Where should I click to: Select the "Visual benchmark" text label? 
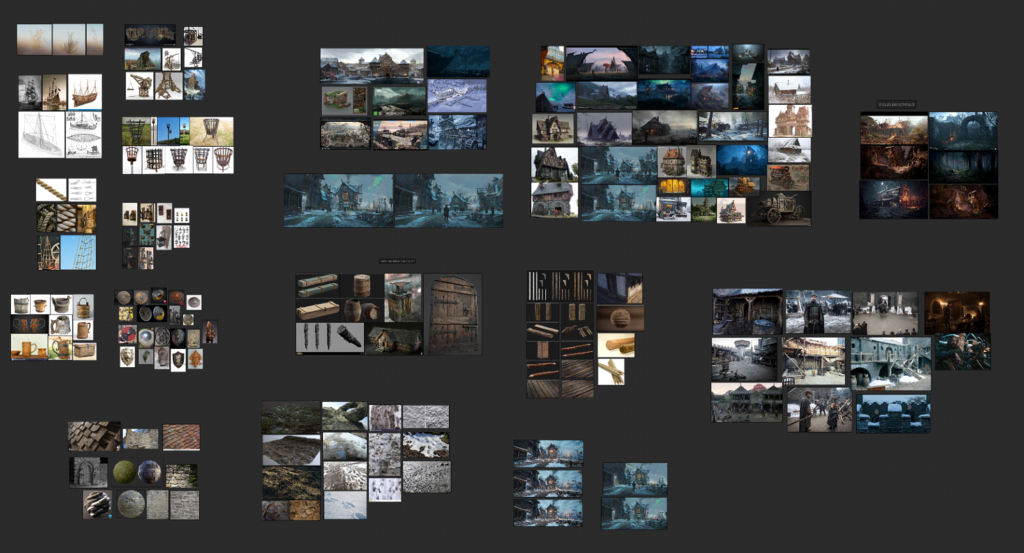point(896,104)
